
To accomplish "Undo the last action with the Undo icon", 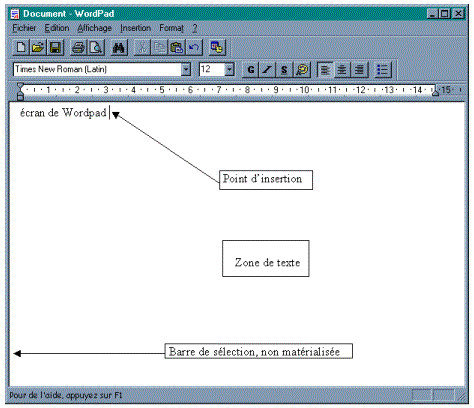I will (194, 48).
